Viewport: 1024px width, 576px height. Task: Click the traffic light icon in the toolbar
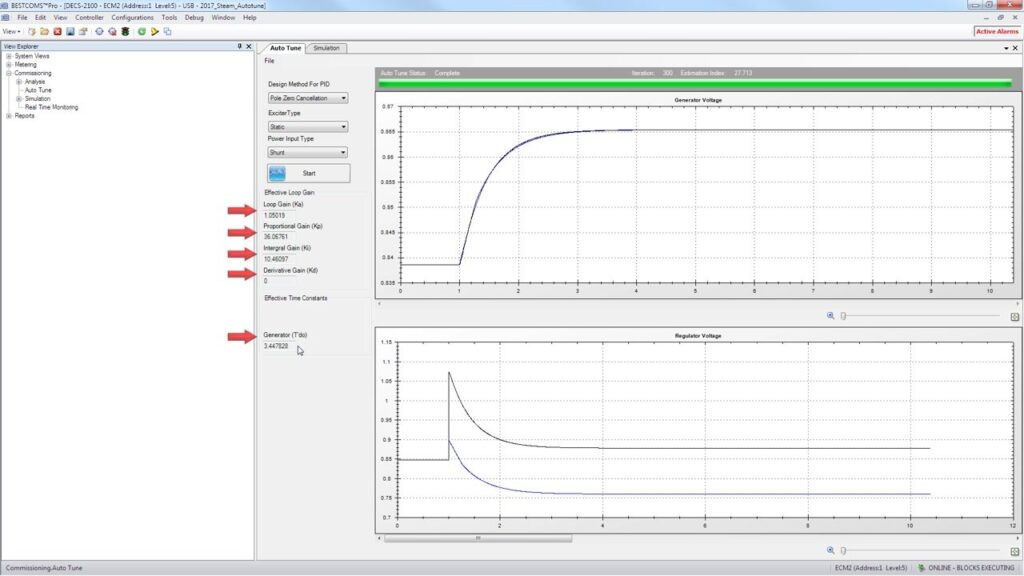[x=125, y=31]
